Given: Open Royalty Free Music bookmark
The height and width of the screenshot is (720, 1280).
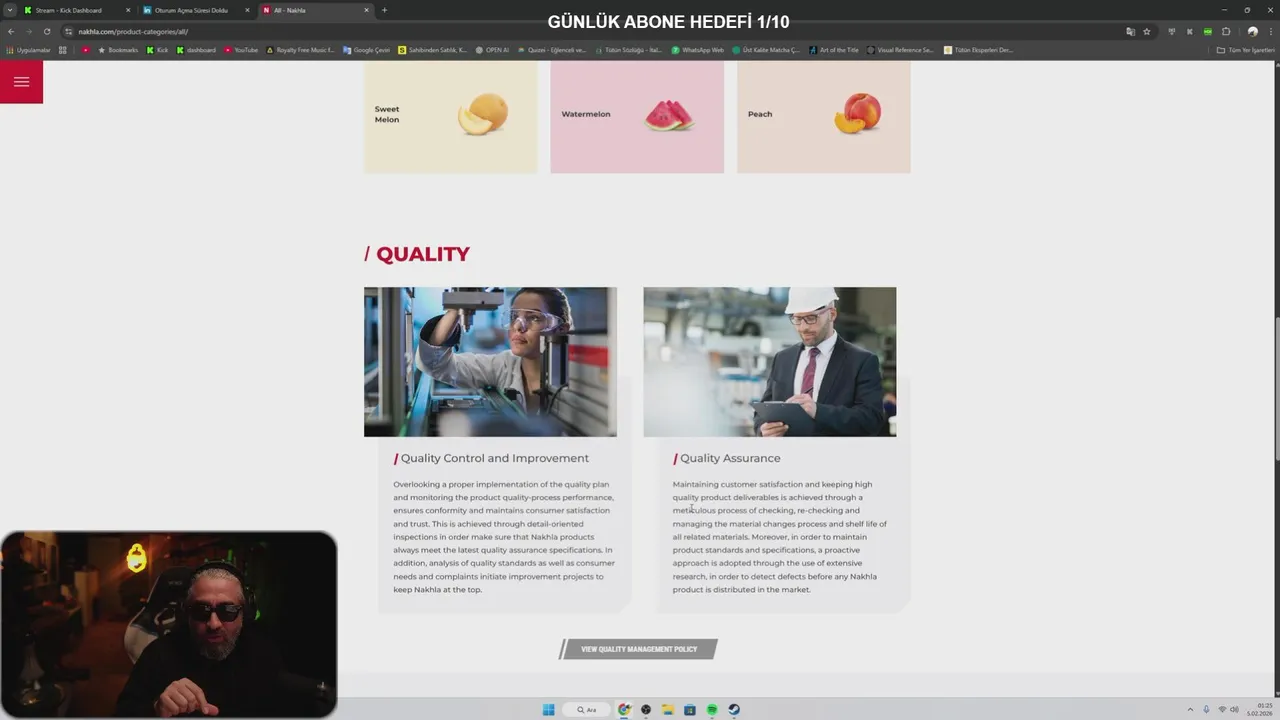Looking at the screenshot, I should (300, 50).
